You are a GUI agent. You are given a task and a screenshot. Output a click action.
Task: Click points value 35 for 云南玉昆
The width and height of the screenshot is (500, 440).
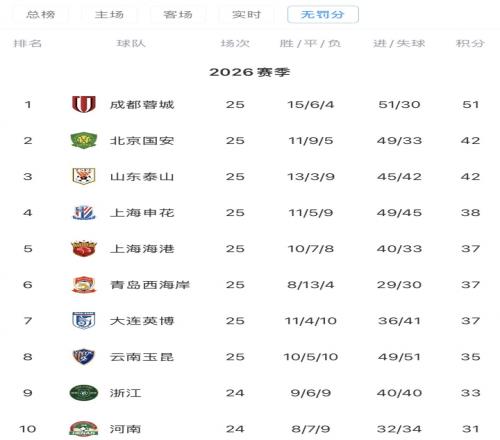point(471,357)
